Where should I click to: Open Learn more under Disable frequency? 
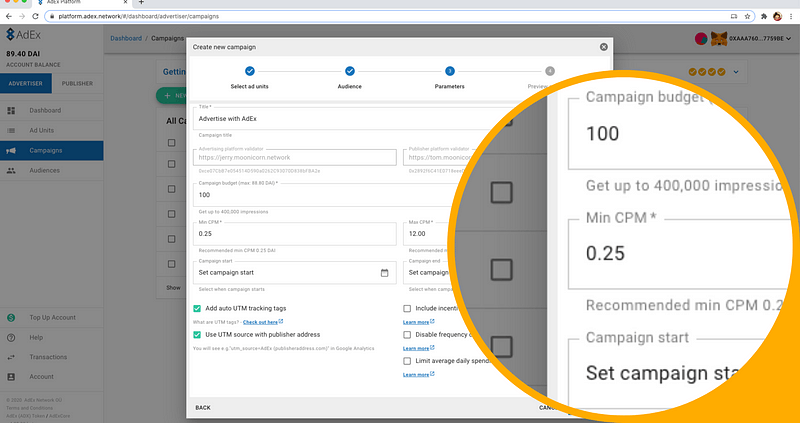pyautogui.click(x=418, y=348)
